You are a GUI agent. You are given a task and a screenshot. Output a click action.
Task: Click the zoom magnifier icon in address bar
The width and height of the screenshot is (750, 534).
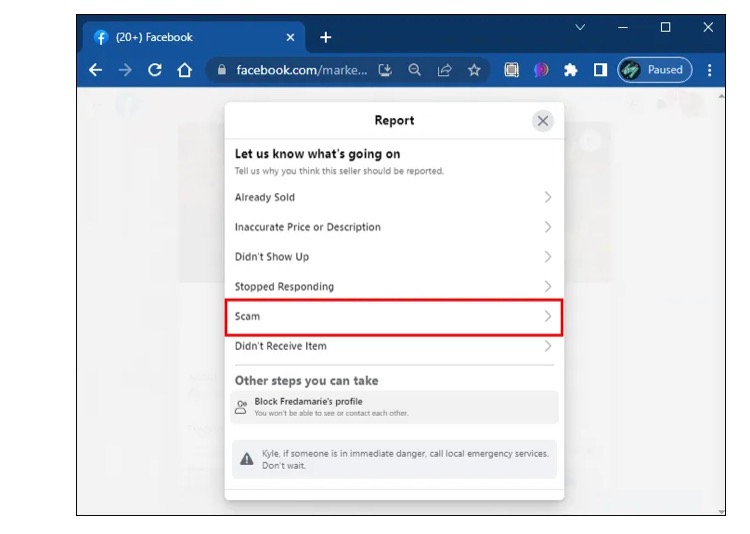click(x=414, y=70)
